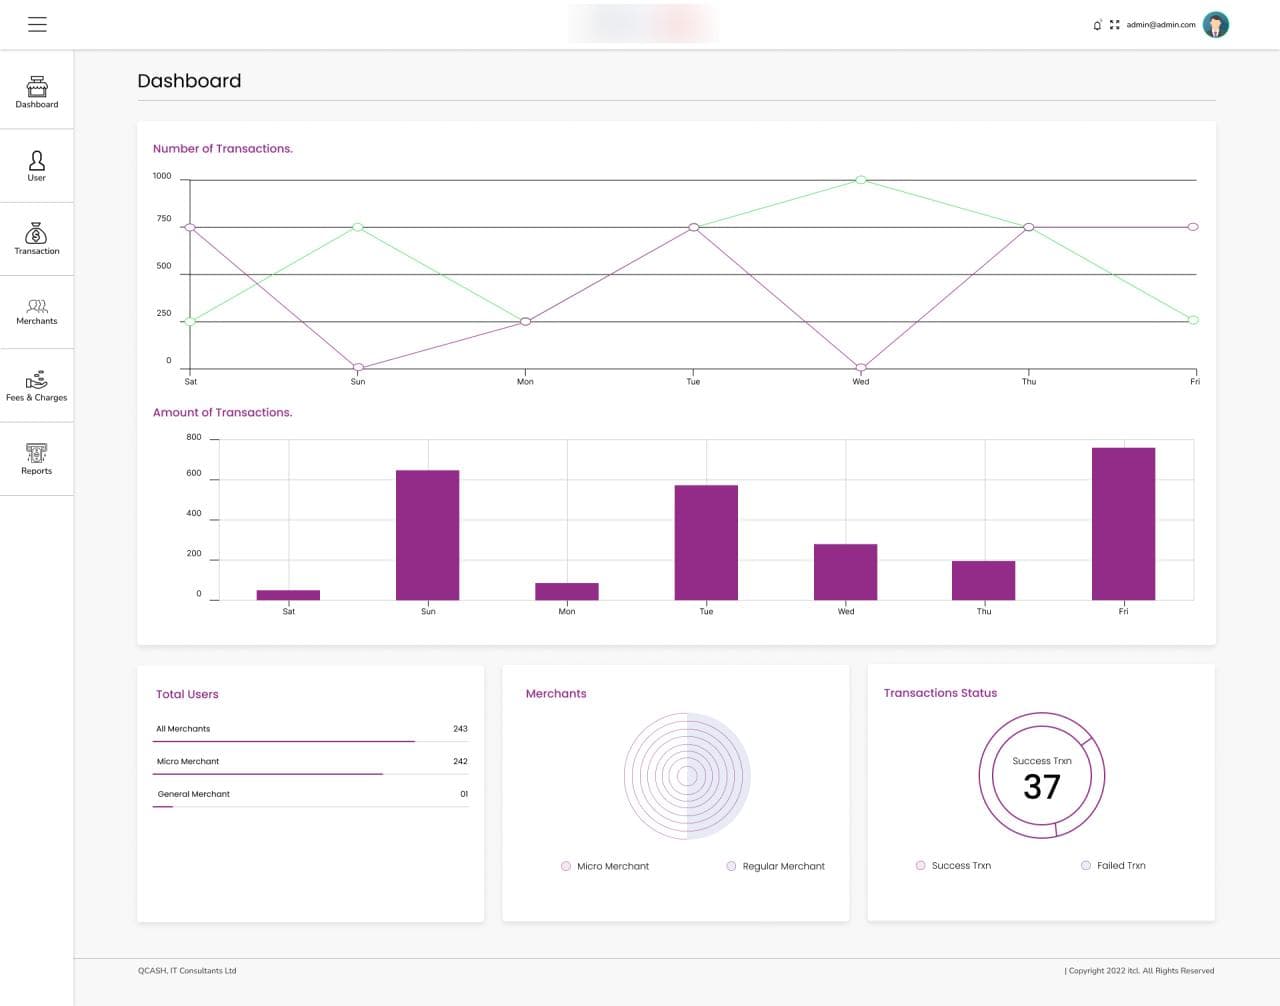
Task: Click the "General Merchant" row label
Action: tap(193, 794)
